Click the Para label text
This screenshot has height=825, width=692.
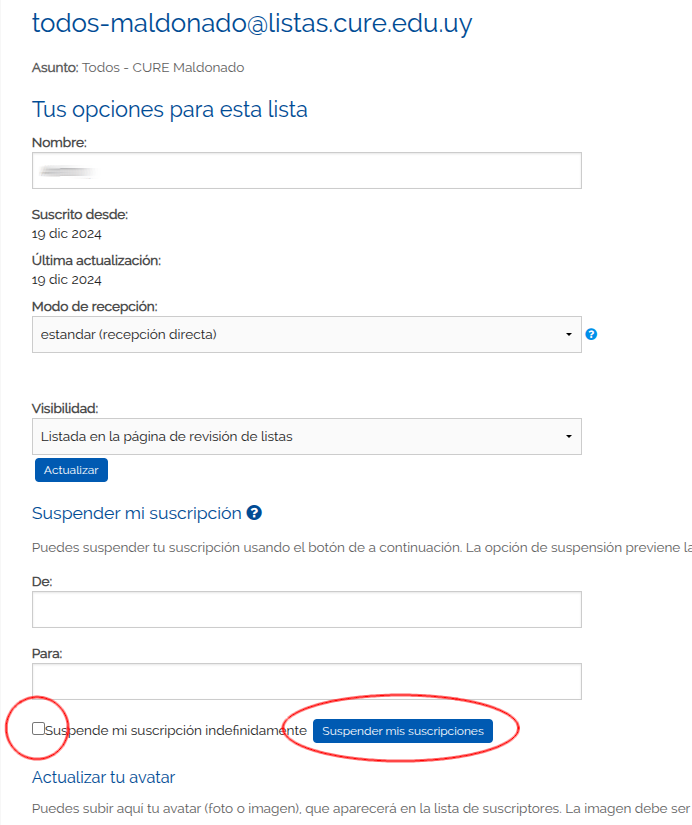pos(47,653)
